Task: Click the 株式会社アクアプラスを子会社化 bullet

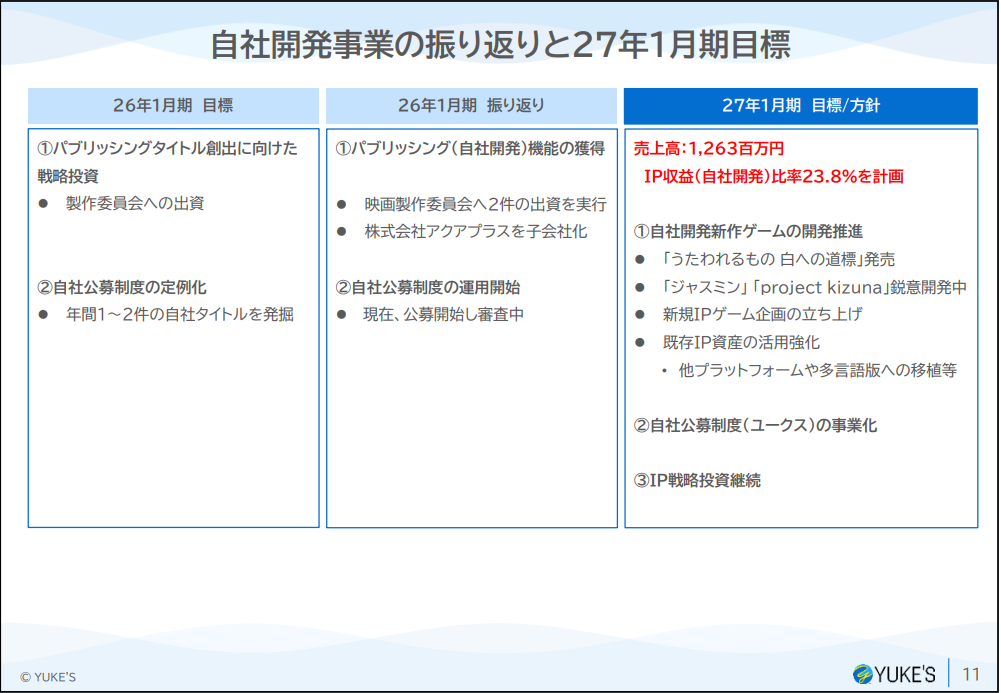Action: point(474,232)
